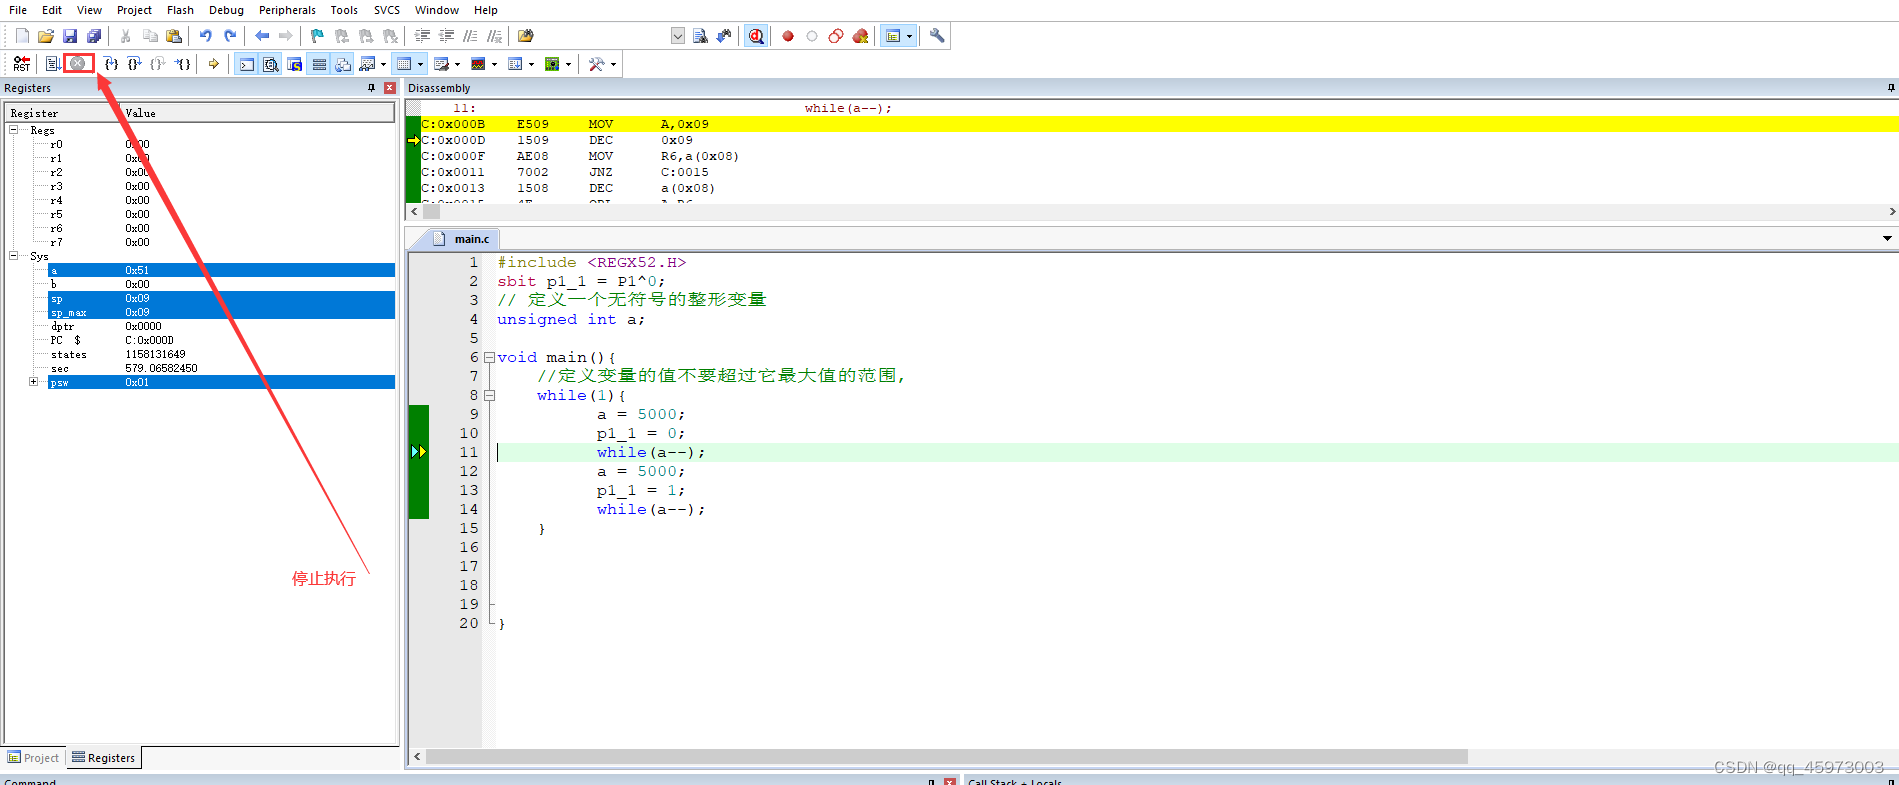Stop program execution with the Stop icon
The width and height of the screenshot is (1899, 785).
(78, 63)
